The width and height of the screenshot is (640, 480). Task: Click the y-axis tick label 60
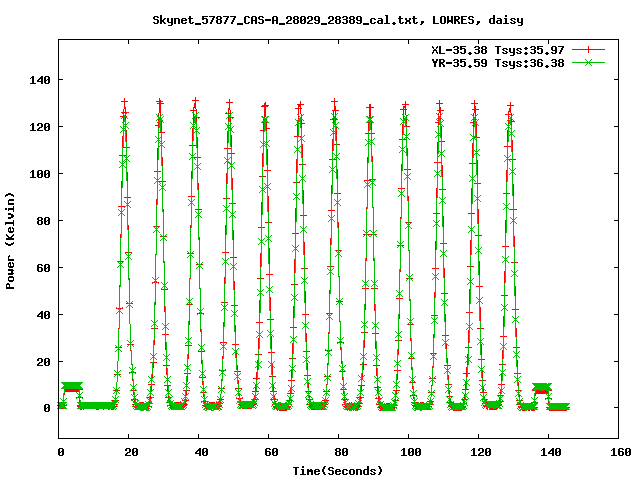[43, 268]
